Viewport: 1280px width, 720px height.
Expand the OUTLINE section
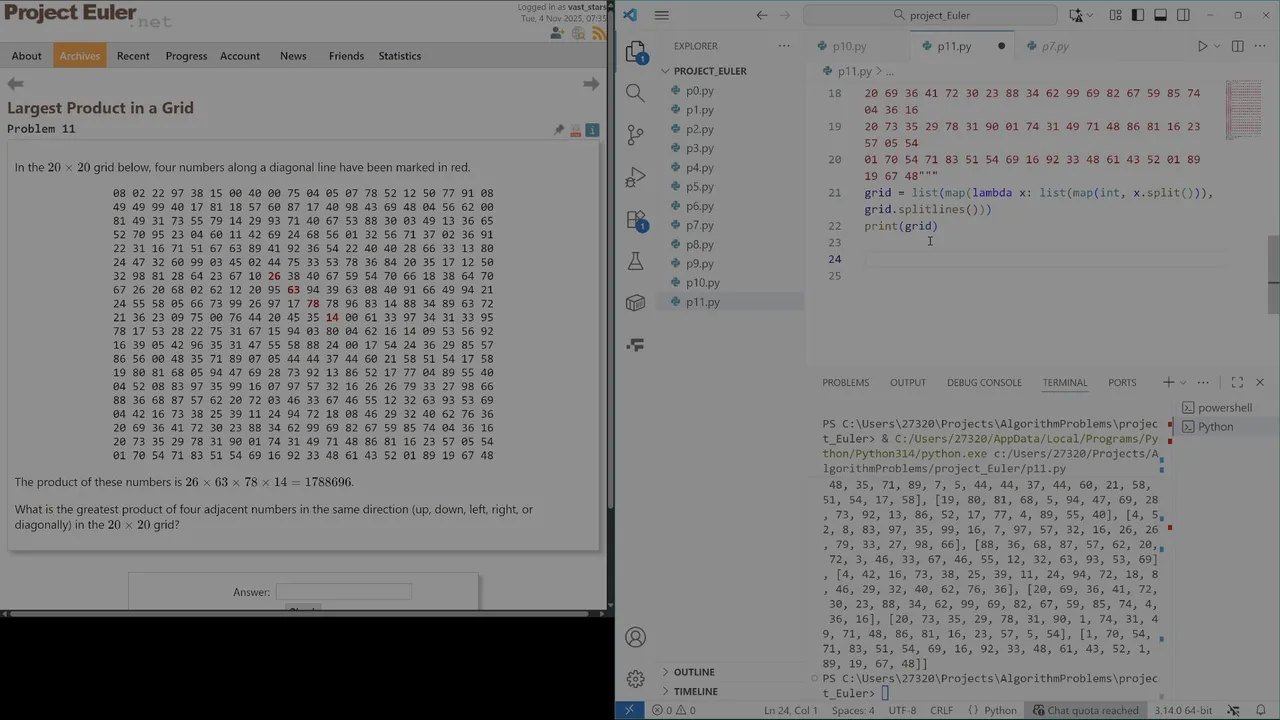point(694,672)
